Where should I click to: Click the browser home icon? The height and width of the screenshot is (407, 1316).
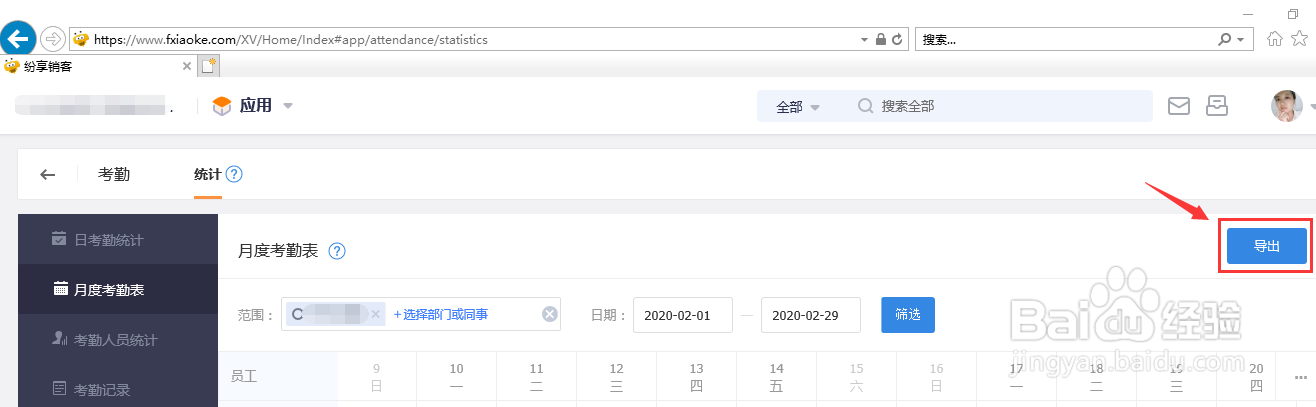[1275, 39]
